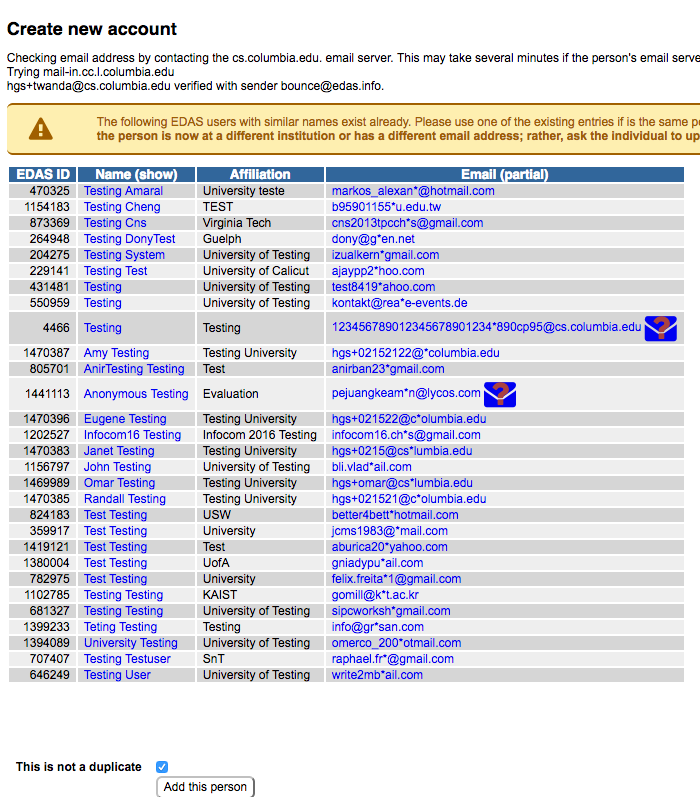
Task: Toggle the 'This is not a duplicate' checkbox
Action: click(x=162, y=767)
